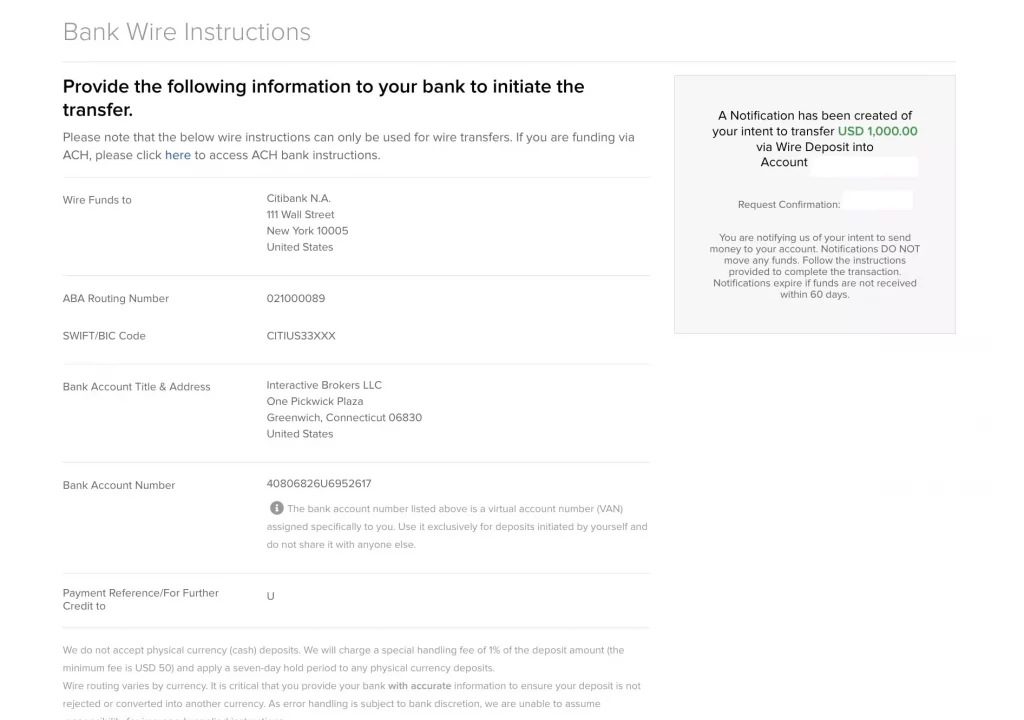
Task: Click the 'Bank Account Title & Address' label
Action: tap(136, 387)
